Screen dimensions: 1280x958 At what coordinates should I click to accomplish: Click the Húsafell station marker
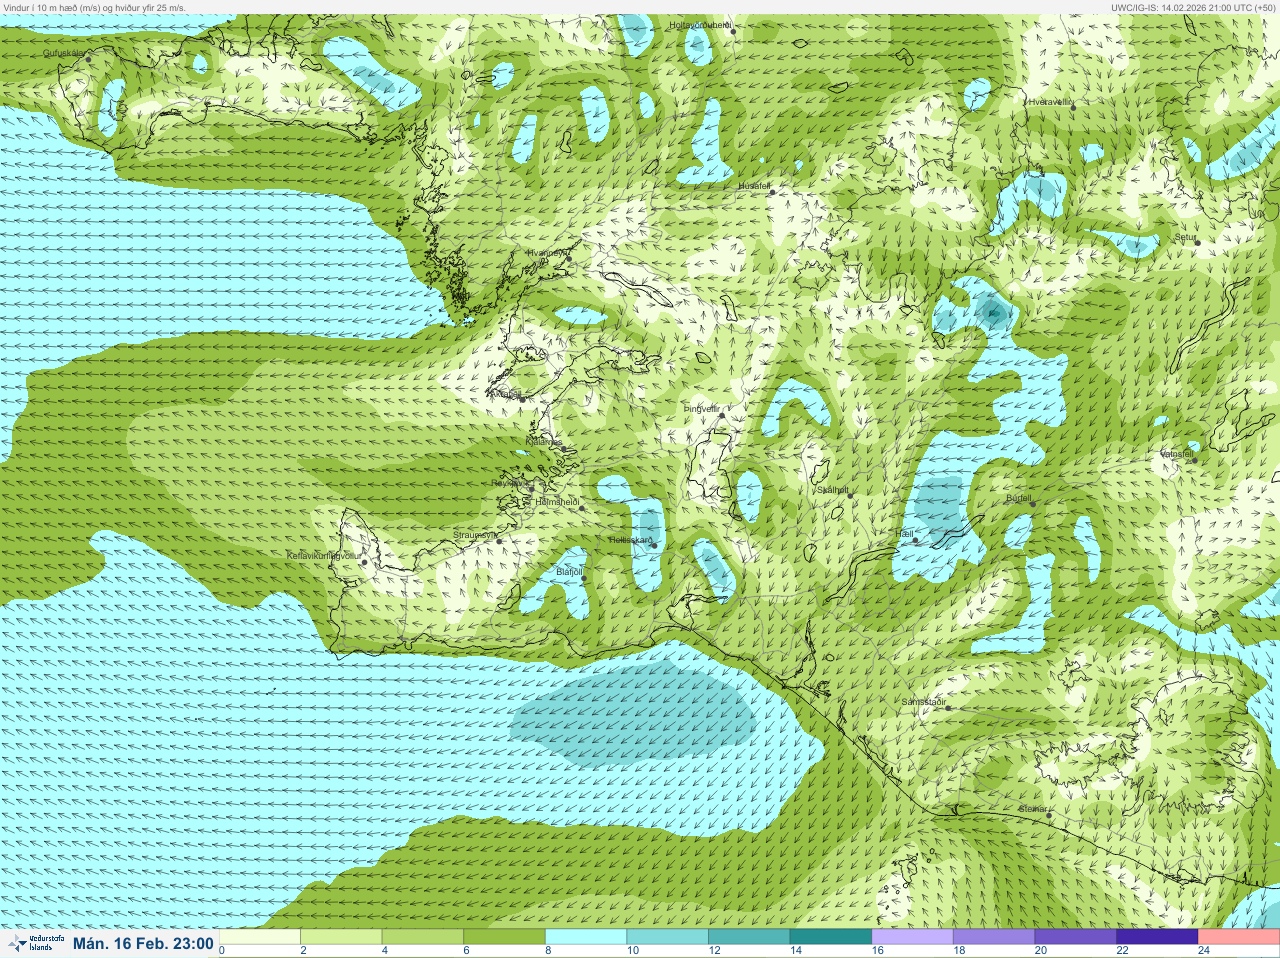[772, 192]
